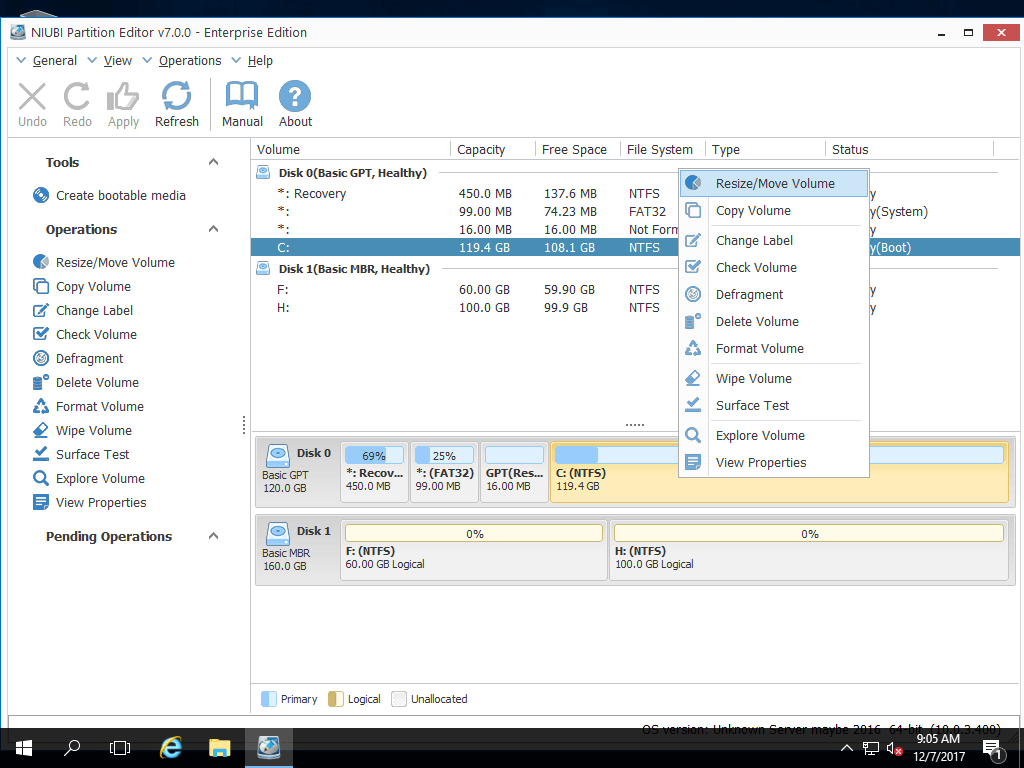Click the Redo toolbar icon
1024x768 pixels.
coord(76,96)
